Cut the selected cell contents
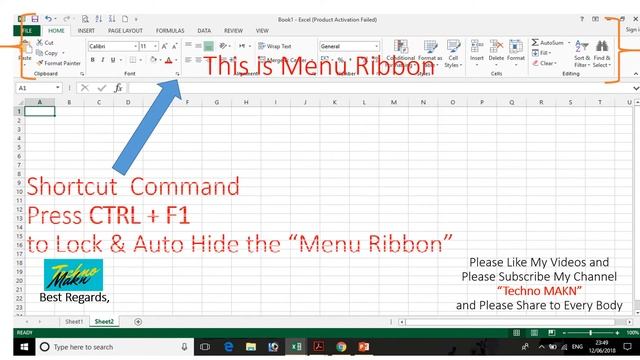Image resolution: width=640 pixels, height=360 pixels. (x=45, y=42)
